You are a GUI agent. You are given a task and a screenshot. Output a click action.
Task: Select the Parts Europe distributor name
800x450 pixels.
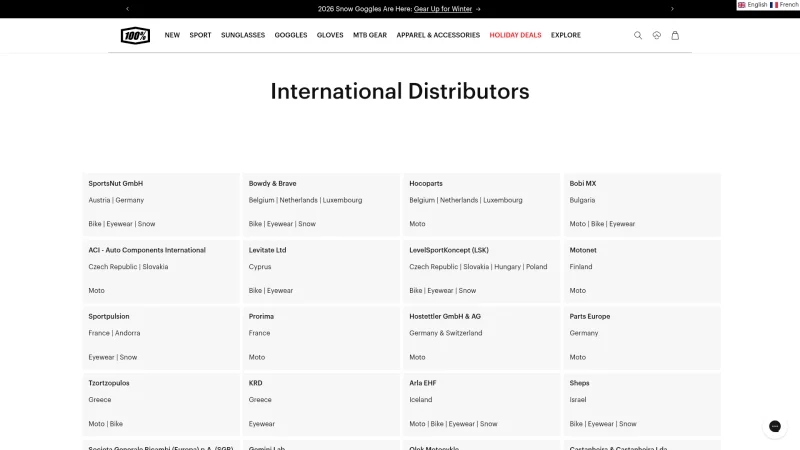point(590,316)
